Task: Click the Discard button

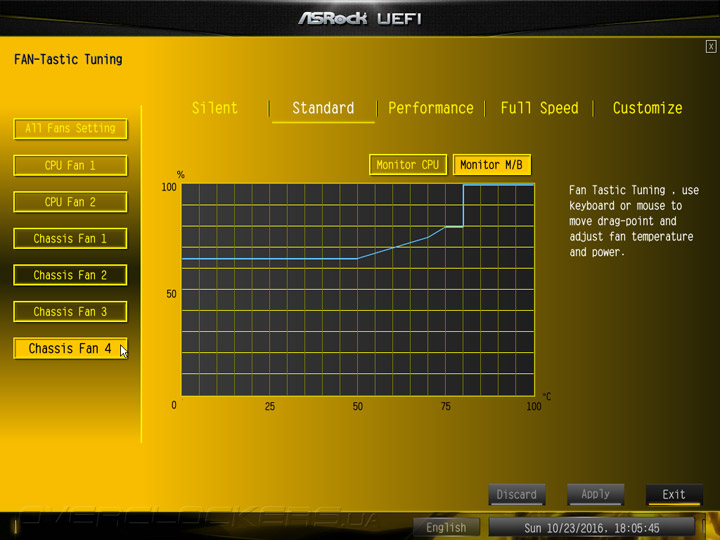Action: [517, 495]
